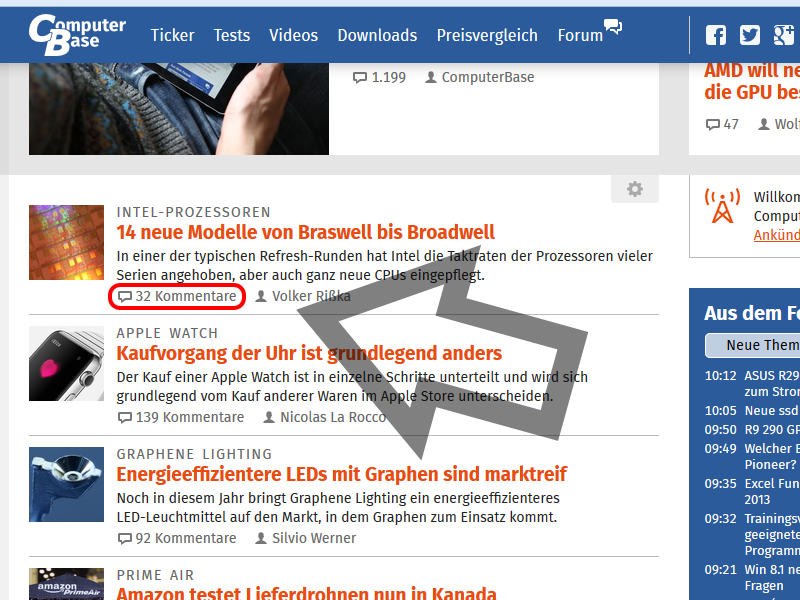Open the Twitter icon in header
The image size is (800, 600).
(749, 35)
